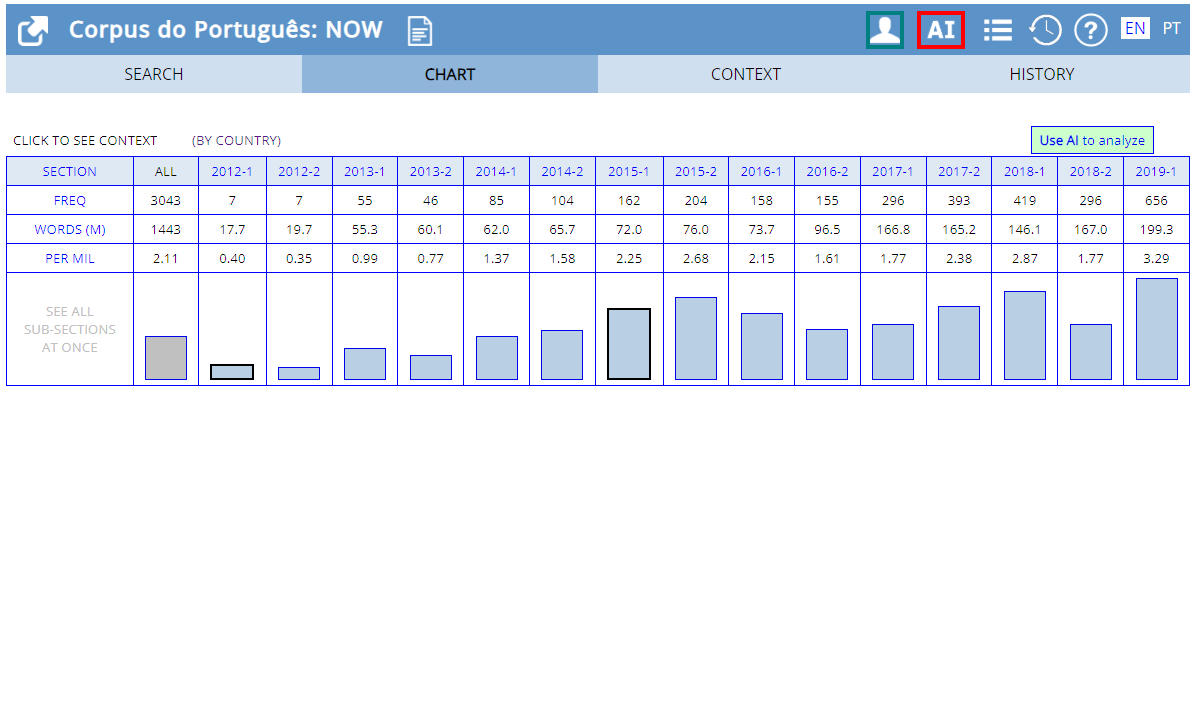Click the question mark help icon

[x=1090, y=30]
